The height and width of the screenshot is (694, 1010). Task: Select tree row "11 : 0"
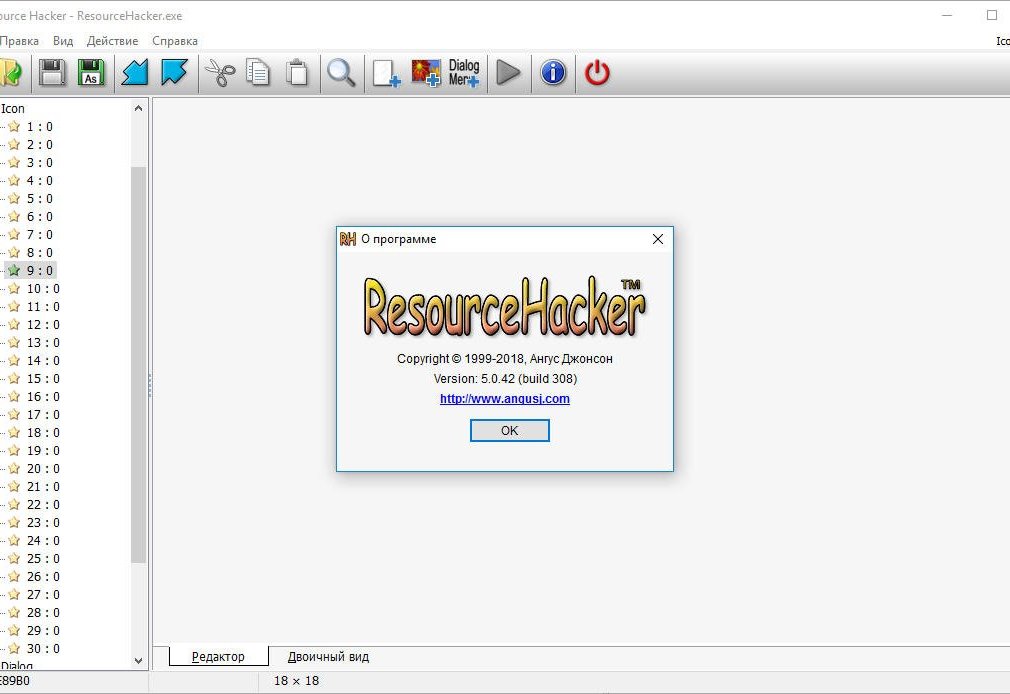coord(43,307)
